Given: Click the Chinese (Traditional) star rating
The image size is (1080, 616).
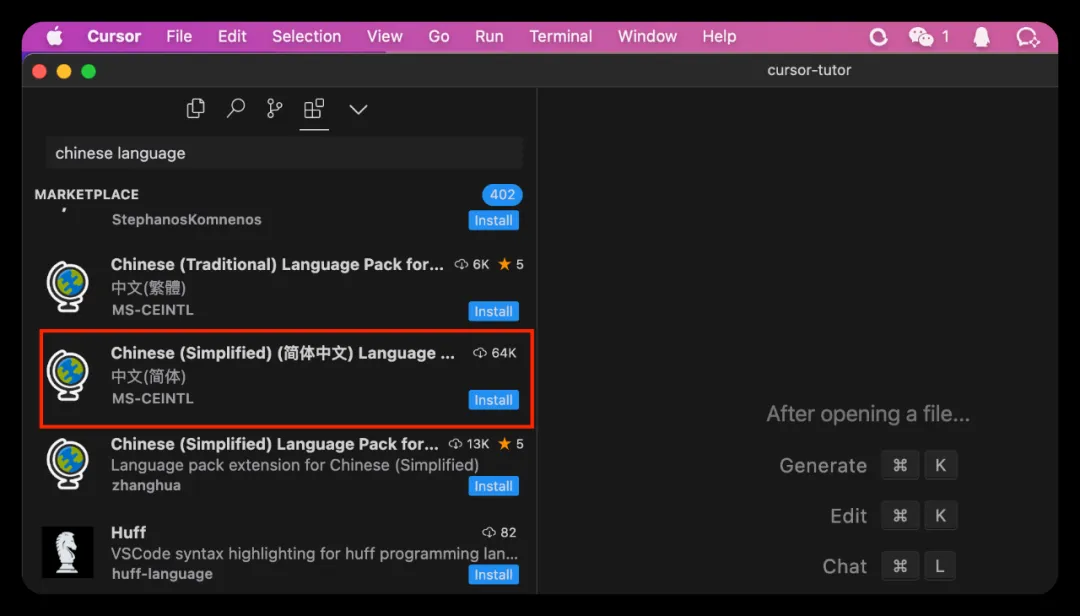Looking at the screenshot, I should [510, 265].
